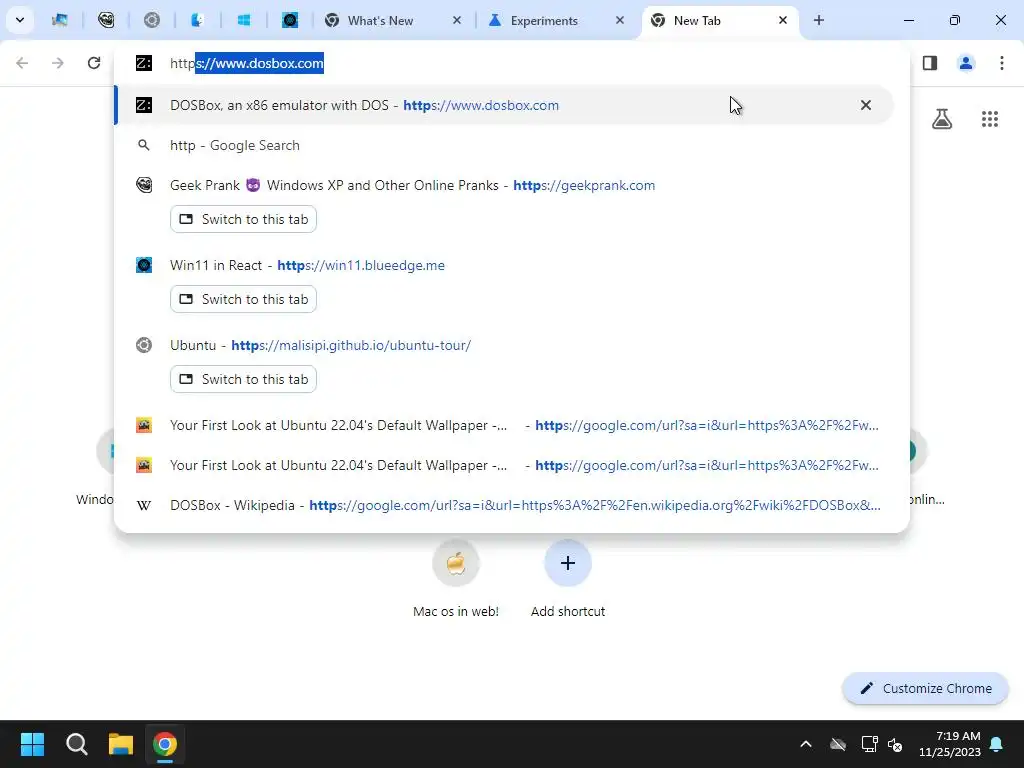This screenshot has height=768, width=1024.
Task: Go forward with the forward arrow
Action: pos(58,63)
